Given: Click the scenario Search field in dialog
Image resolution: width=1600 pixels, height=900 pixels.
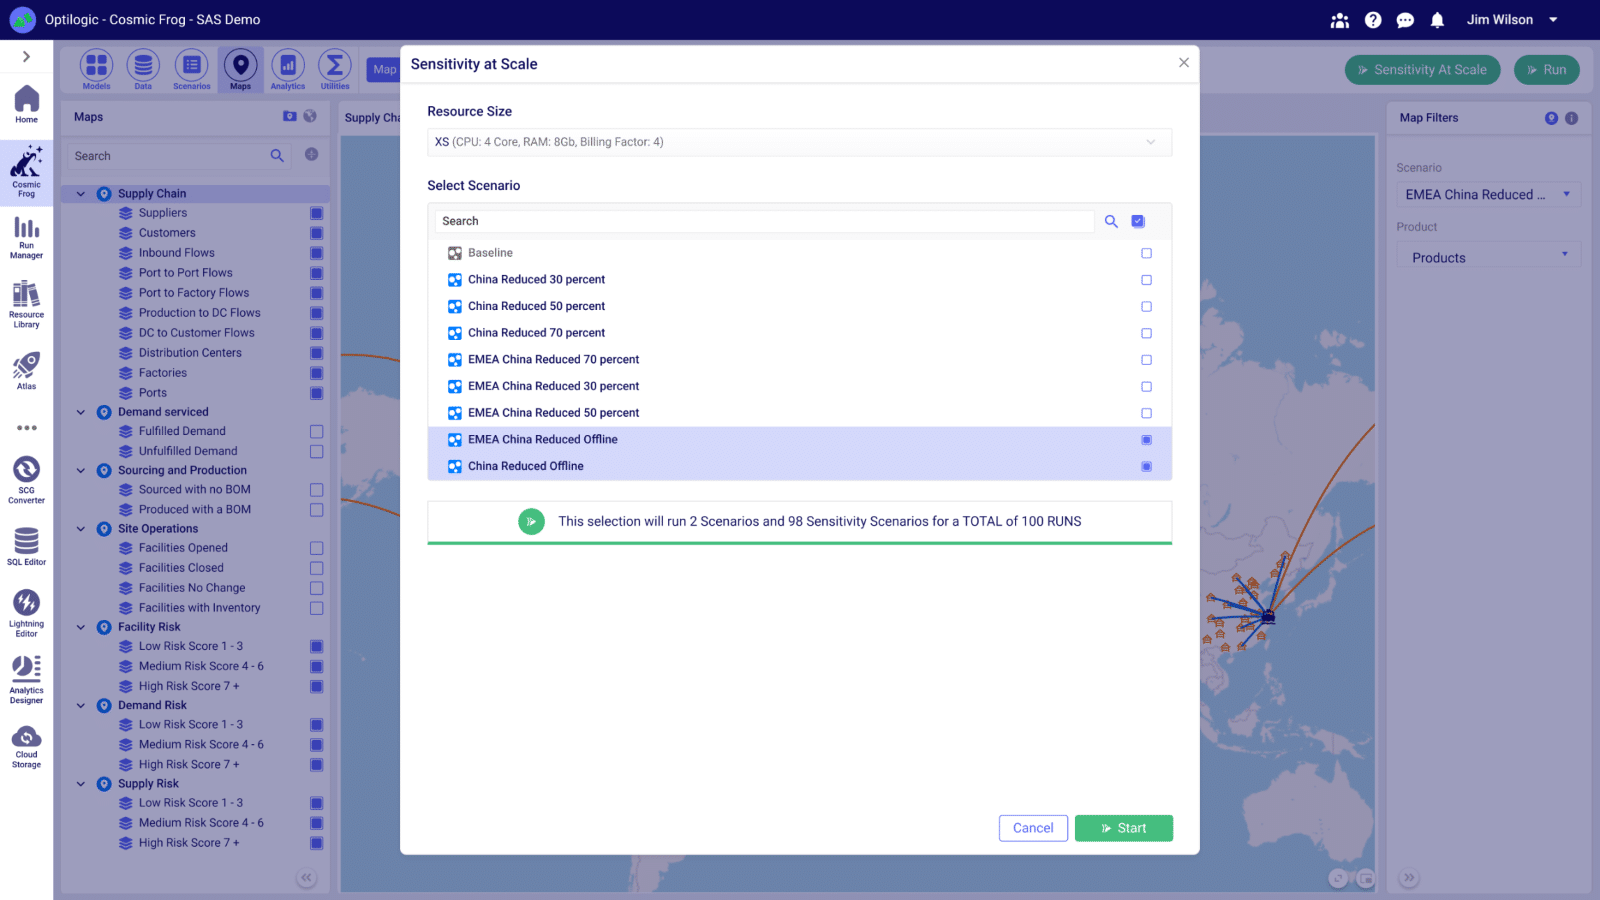Looking at the screenshot, I should [764, 221].
